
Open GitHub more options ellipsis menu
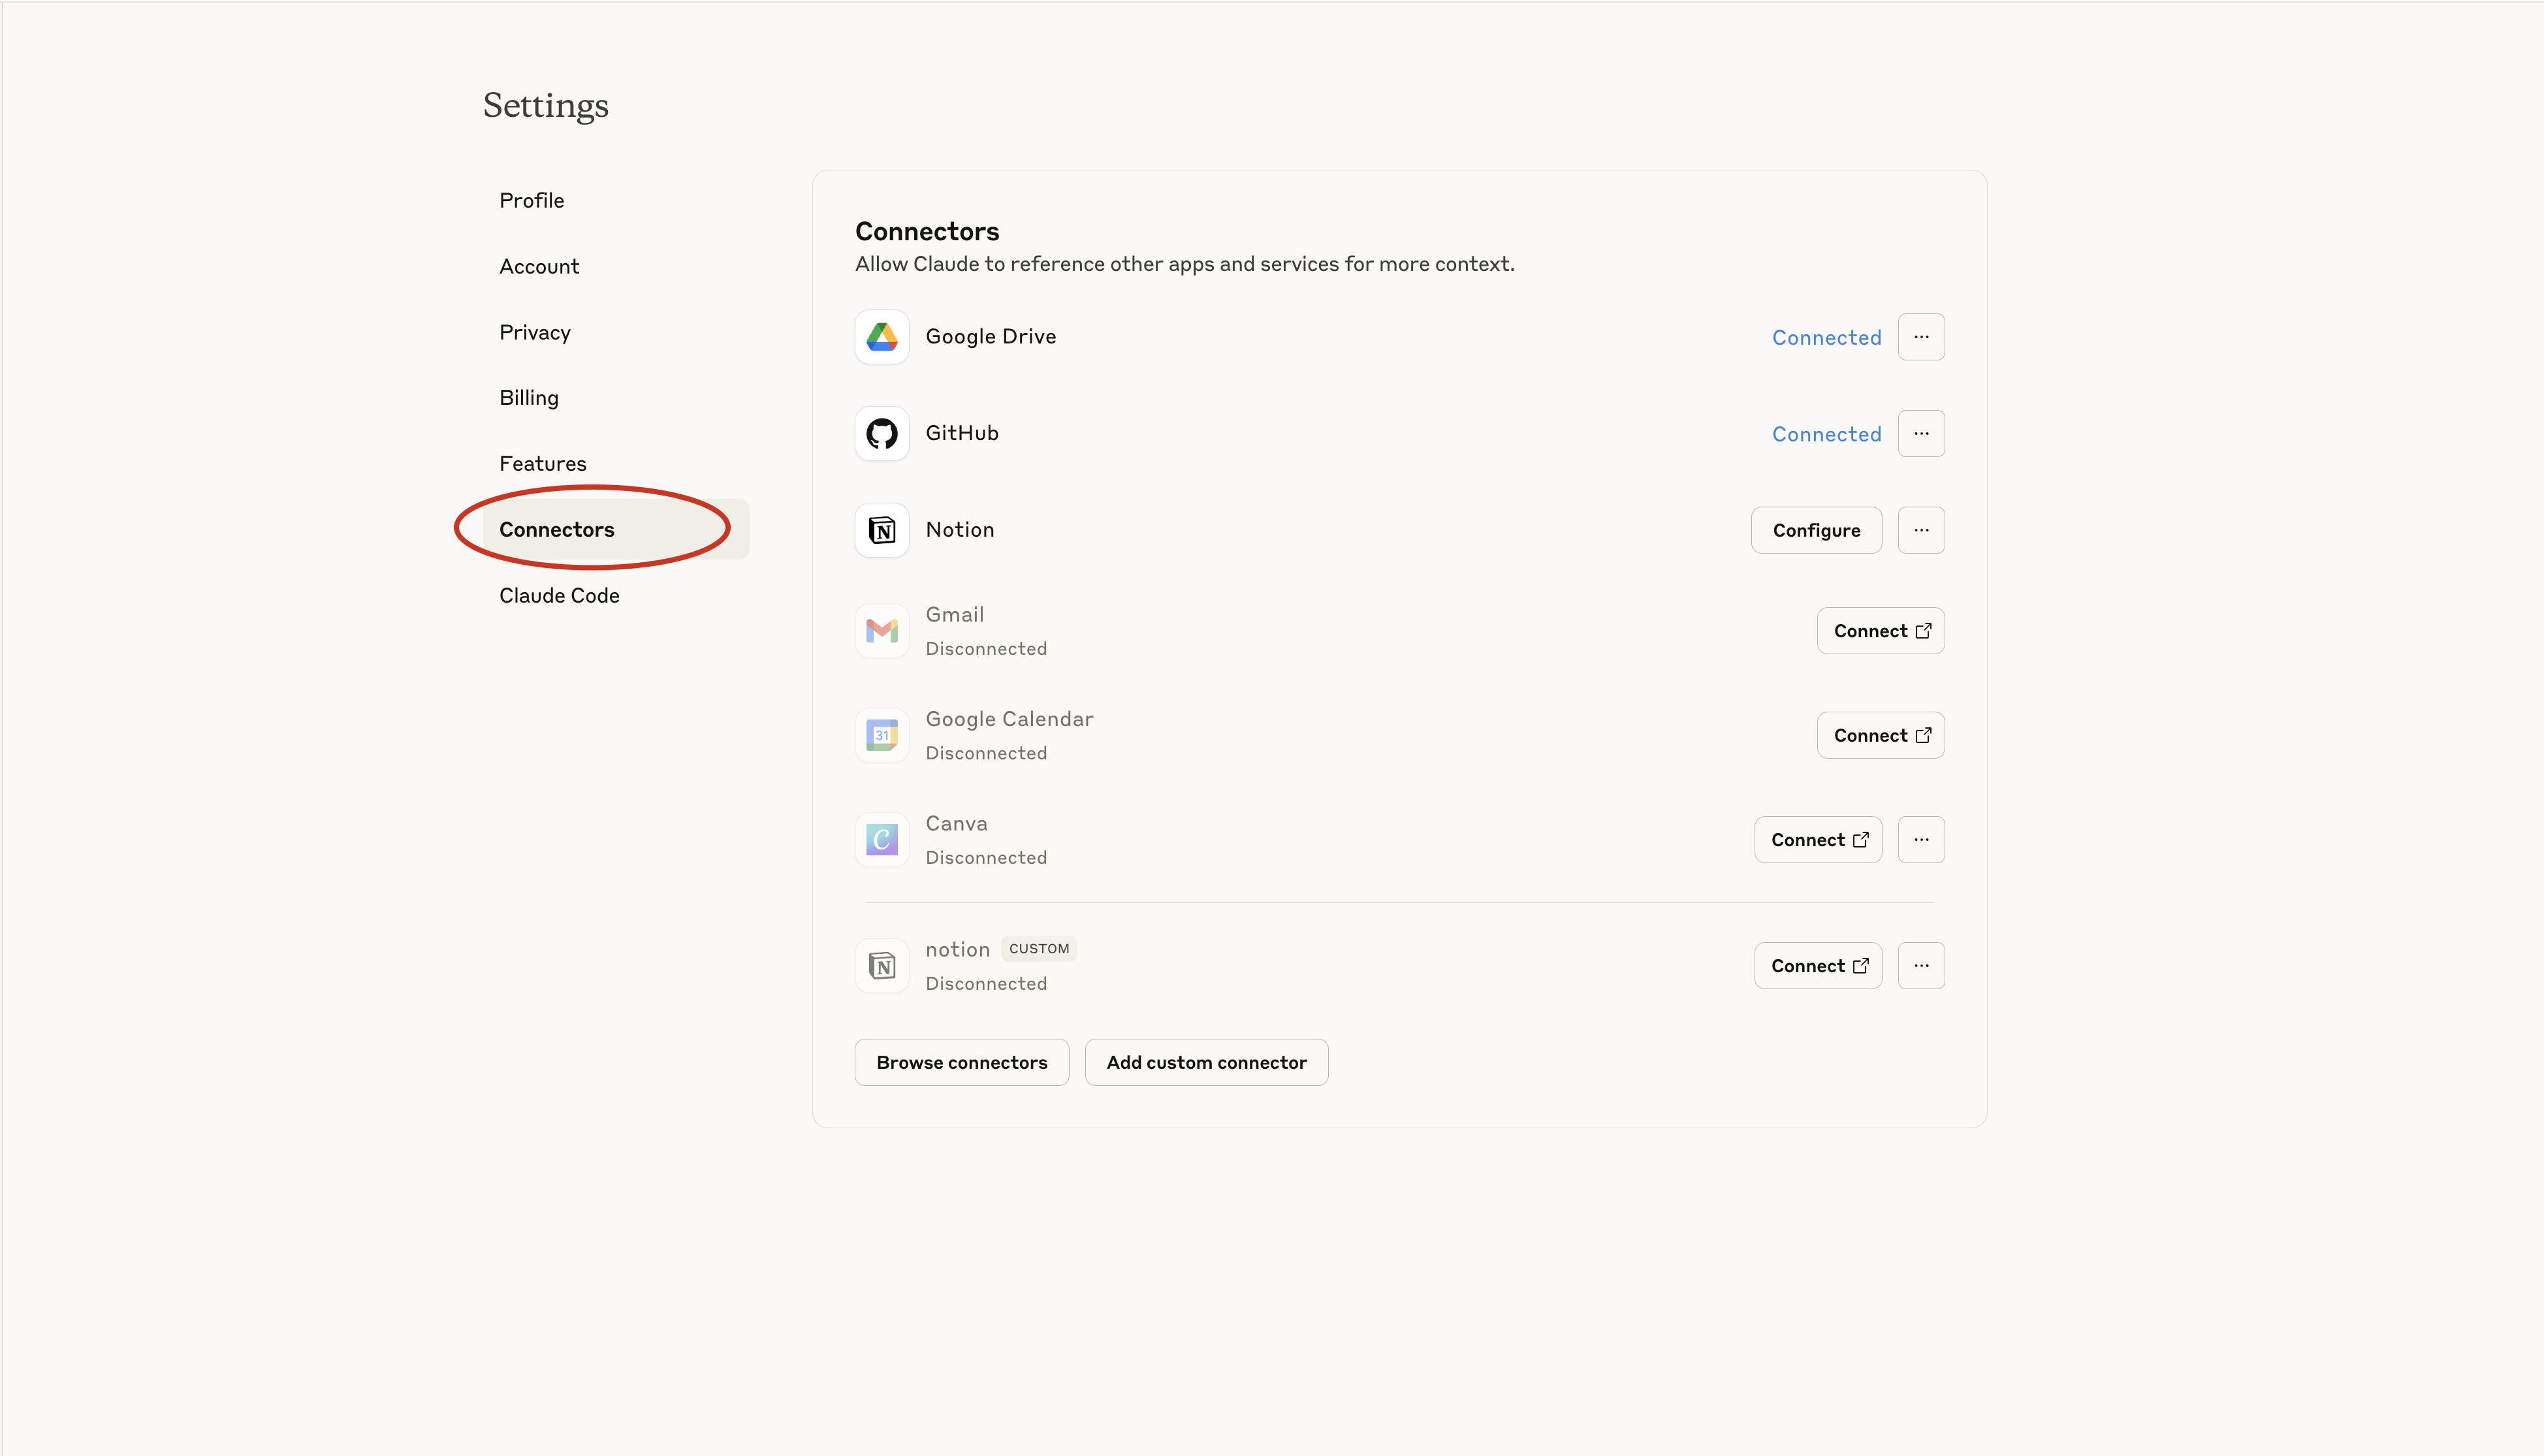[x=1920, y=433]
